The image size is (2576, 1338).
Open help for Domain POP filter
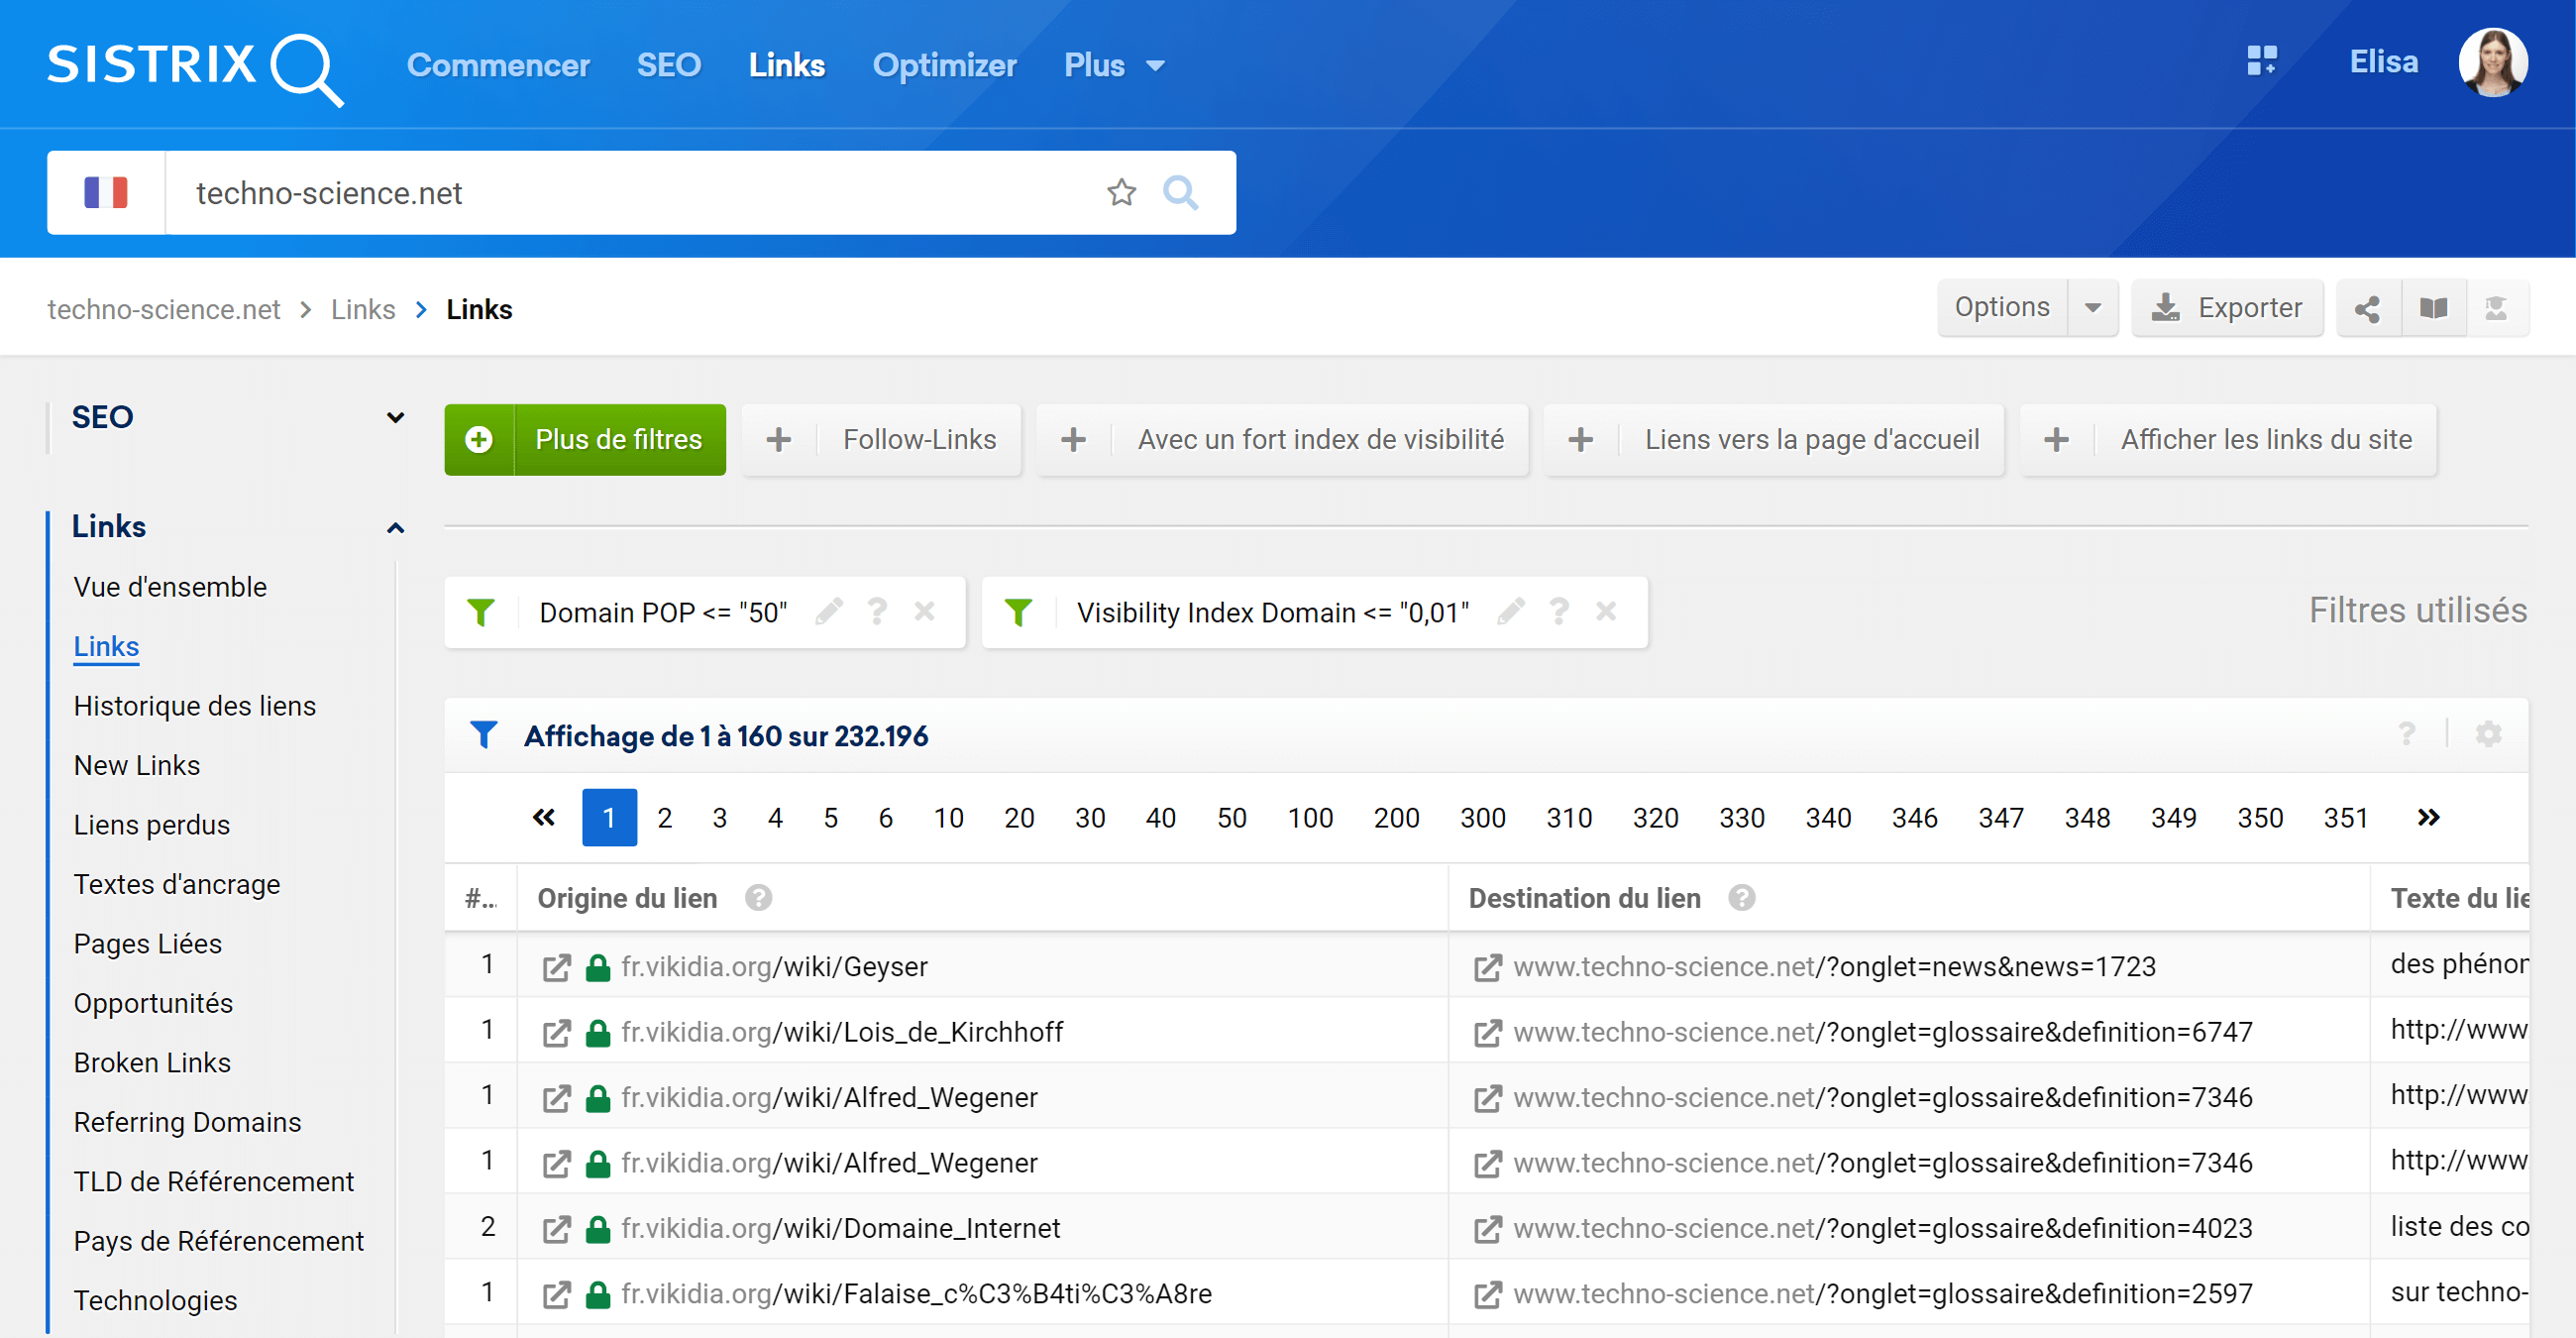(877, 611)
